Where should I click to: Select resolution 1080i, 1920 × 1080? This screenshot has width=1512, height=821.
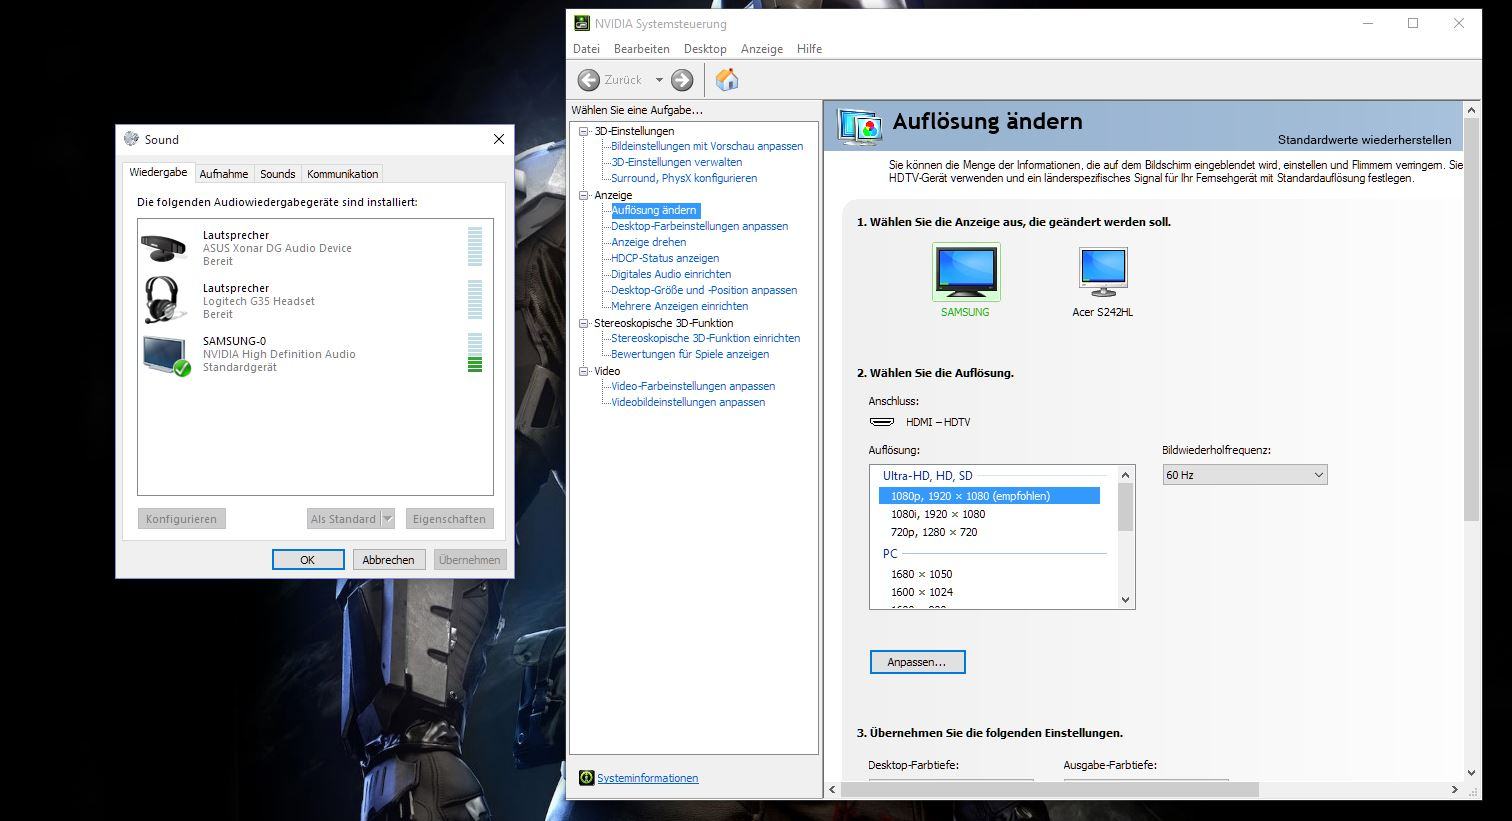(938, 514)
